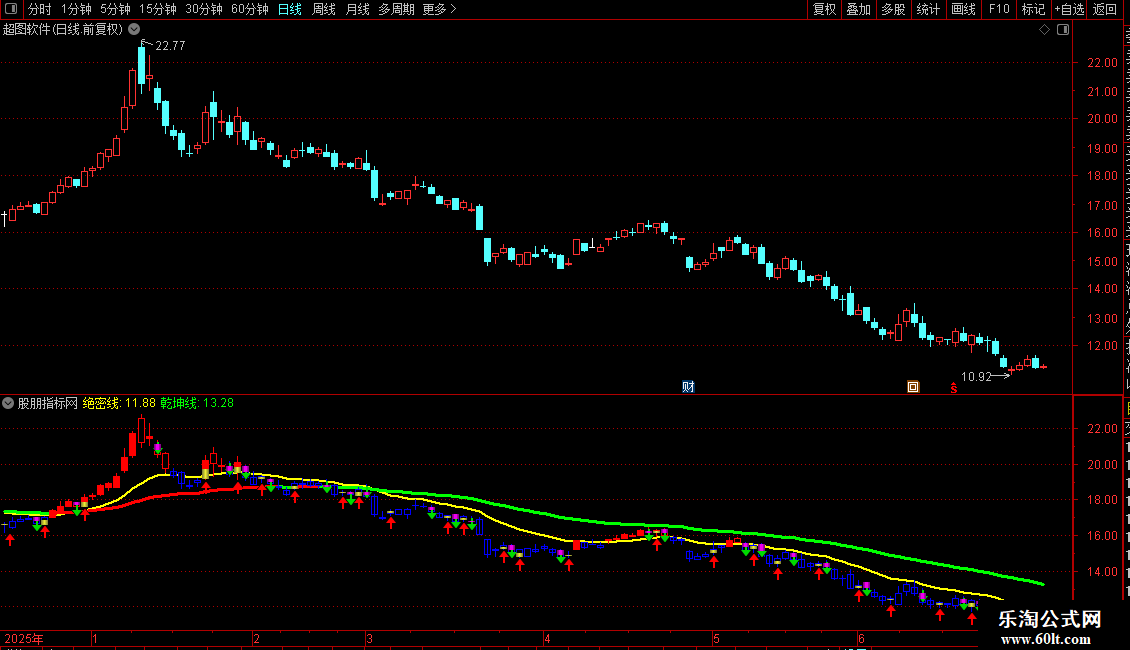The image size is (1130, 650).
Task: Click the 股朋指标网 indicator name
Action: tap(48, 403)
